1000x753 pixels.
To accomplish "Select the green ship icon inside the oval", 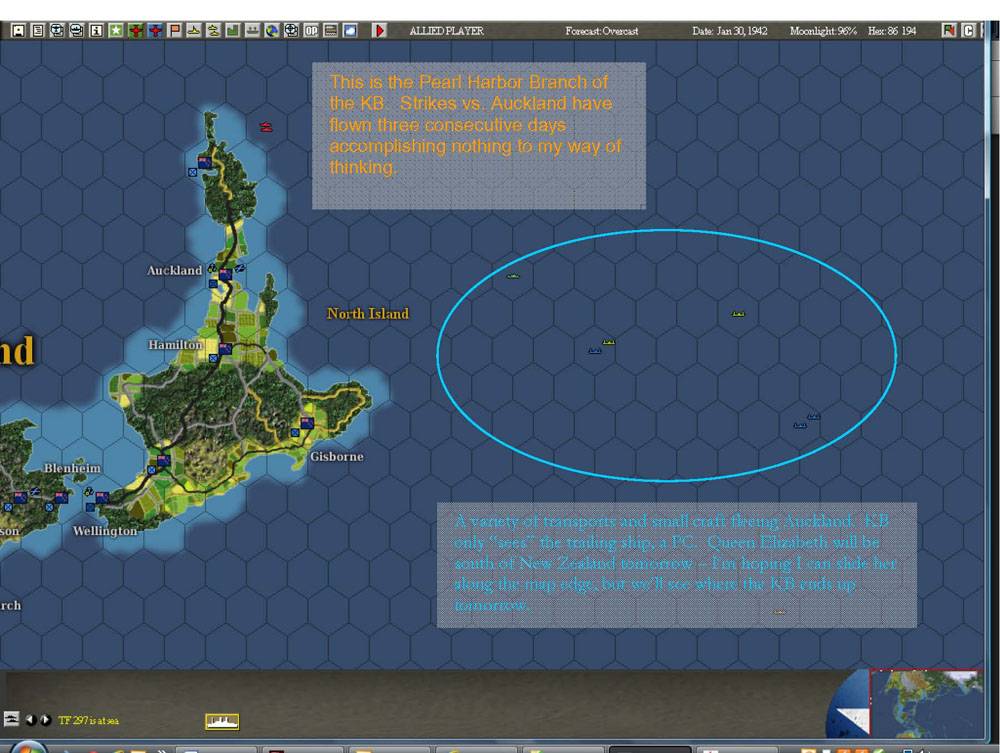I will click(513, 276).
